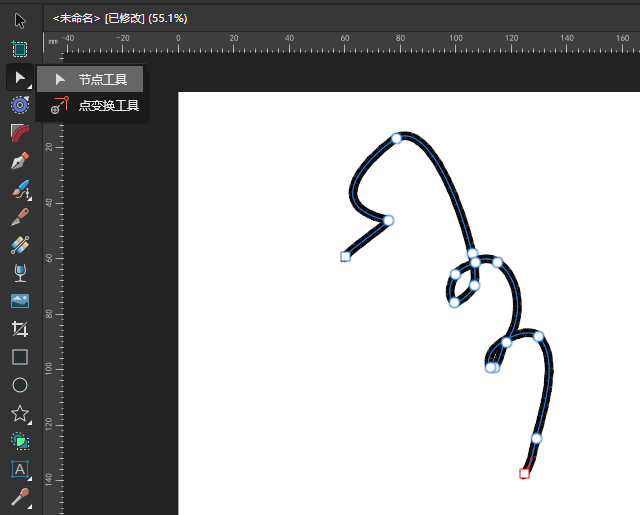This screenshot has height=515, width=640.
Task: Choose 点变换工具 from the flyout
Action: pyautogui.click(x=92, y=106)
